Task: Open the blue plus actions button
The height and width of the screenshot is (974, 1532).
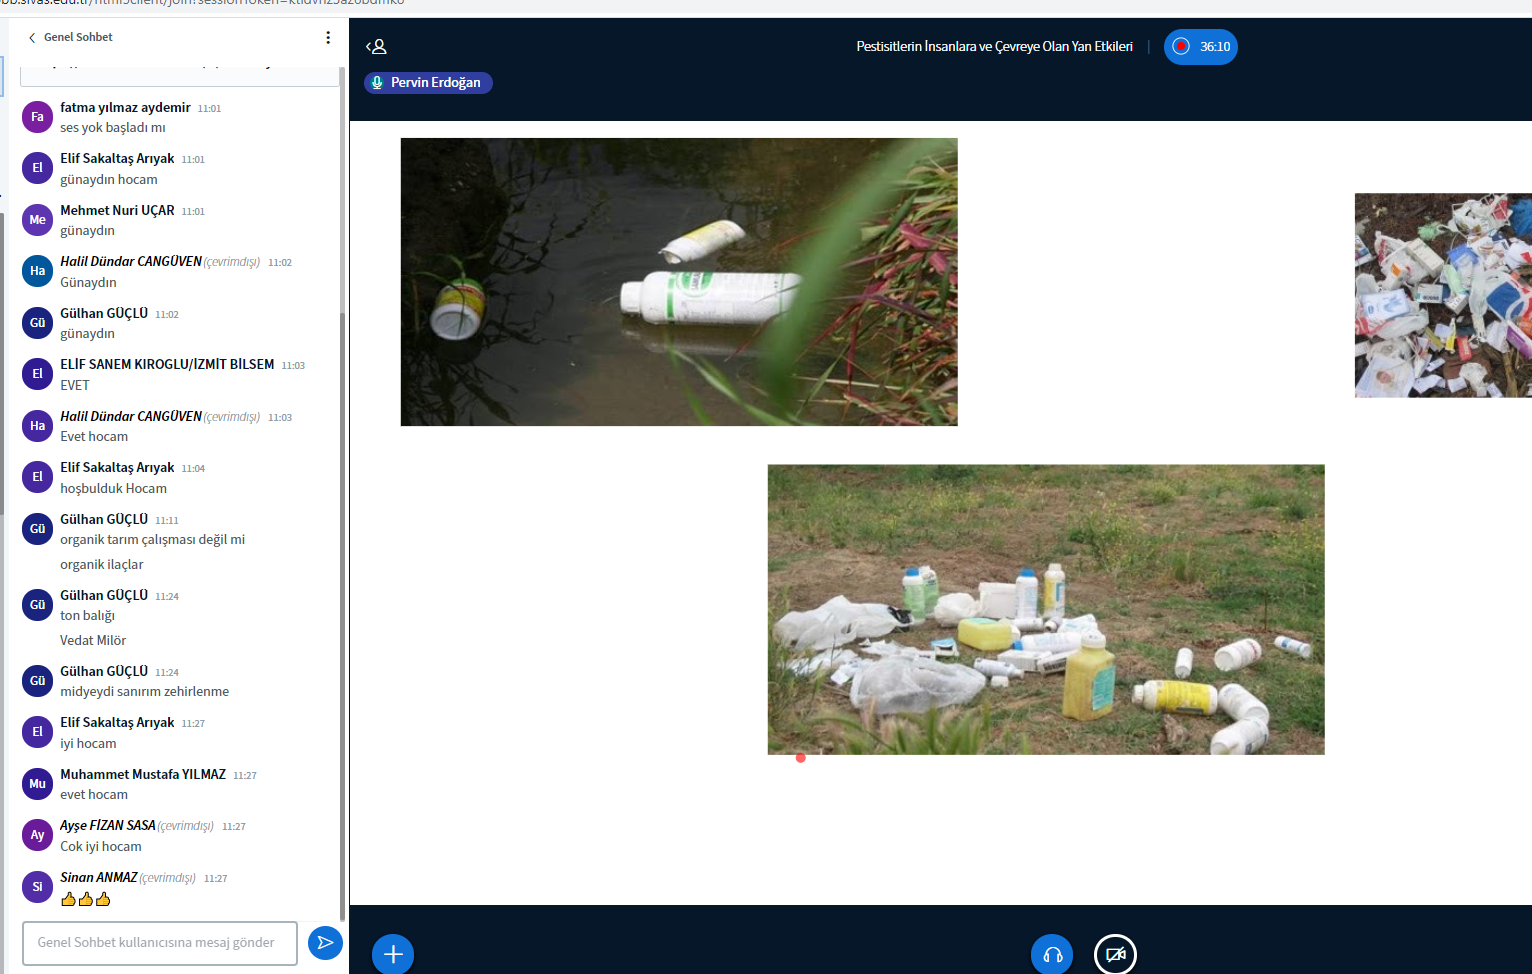Action: (393, 954)
